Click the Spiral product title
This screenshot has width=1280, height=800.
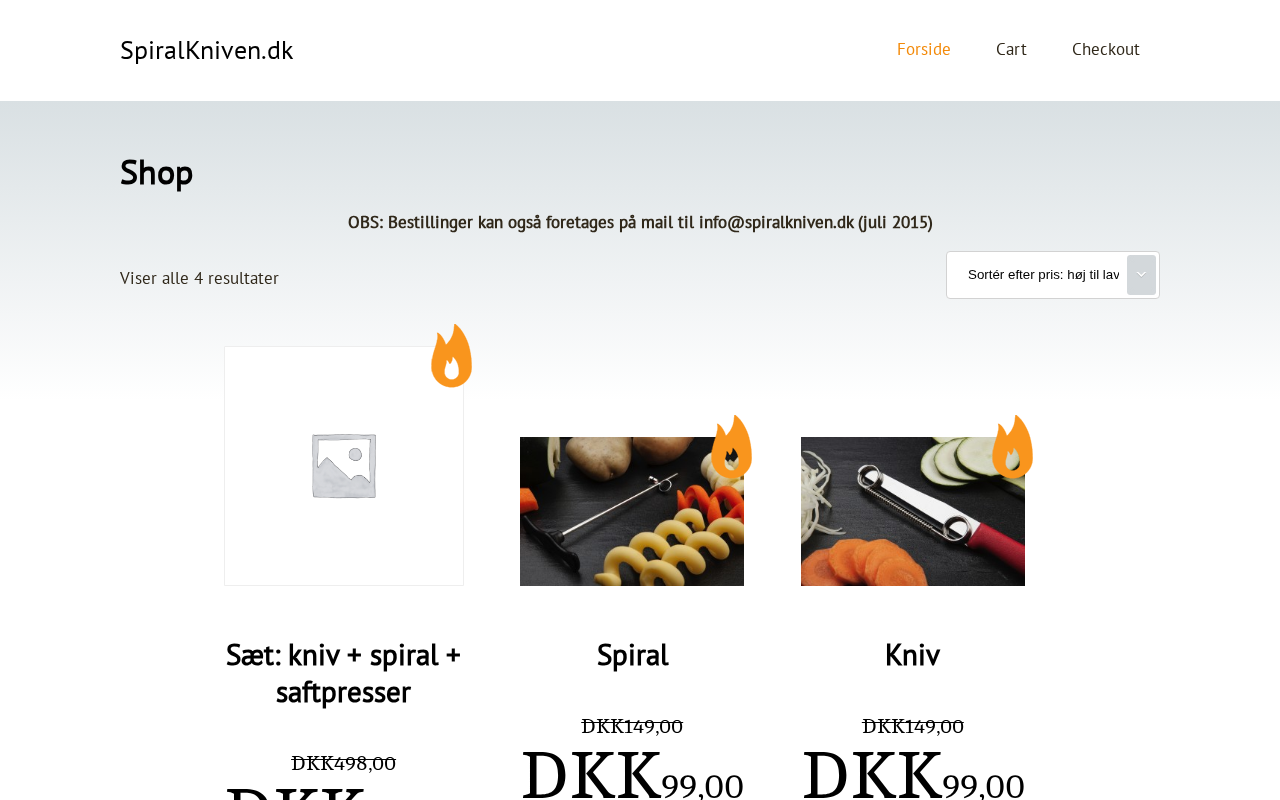632,655
